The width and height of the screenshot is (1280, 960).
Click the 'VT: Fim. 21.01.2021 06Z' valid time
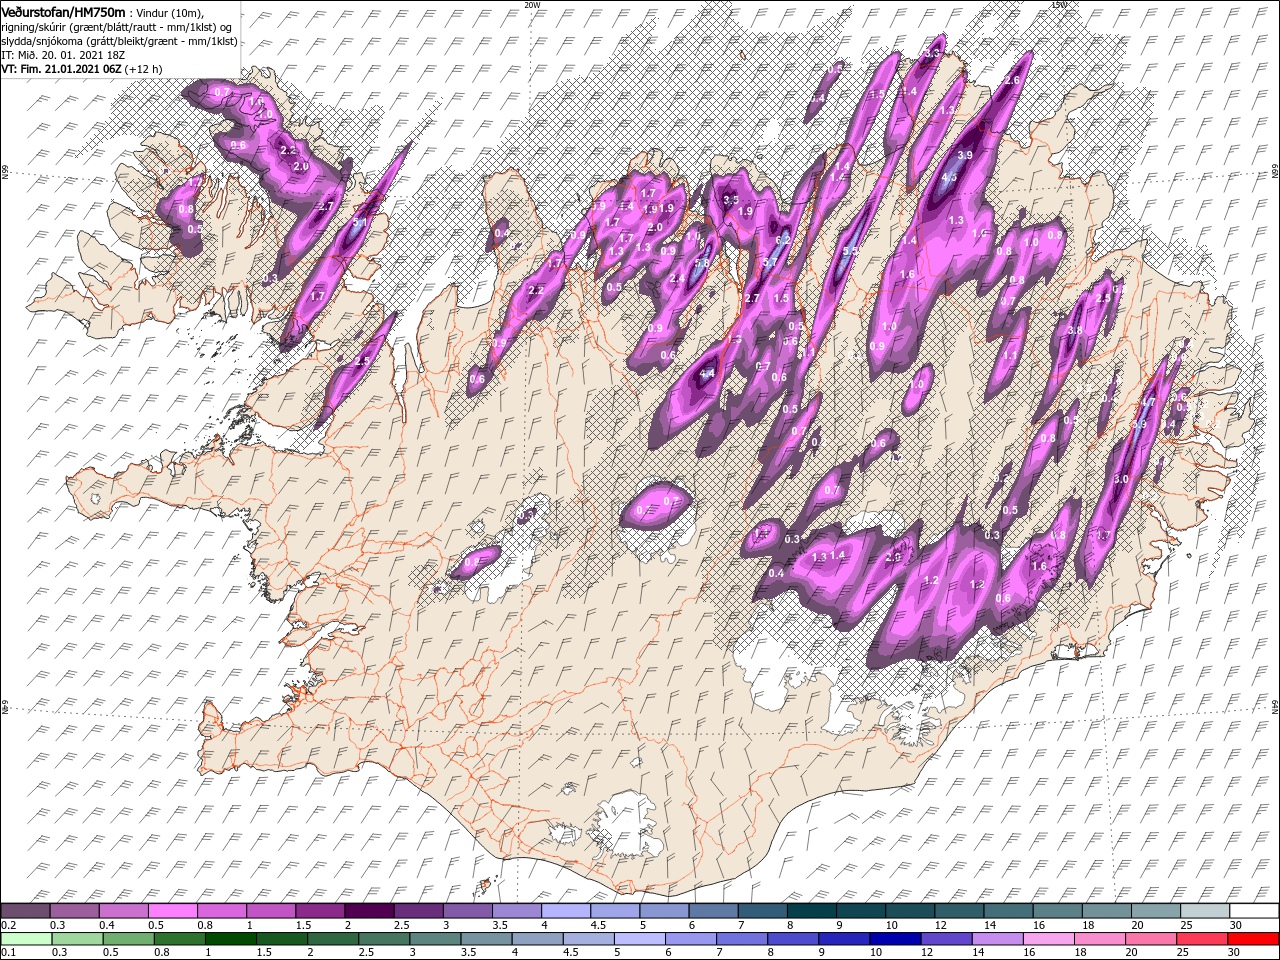(61, 69)
